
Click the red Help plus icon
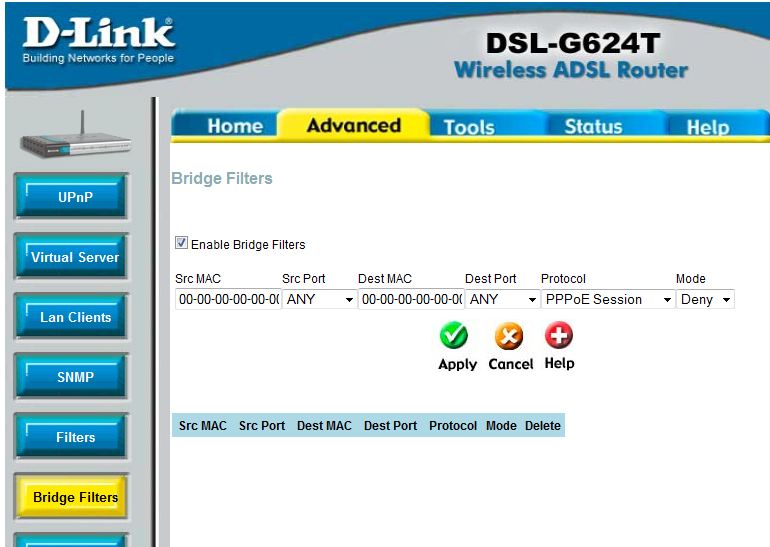[559, 335]
